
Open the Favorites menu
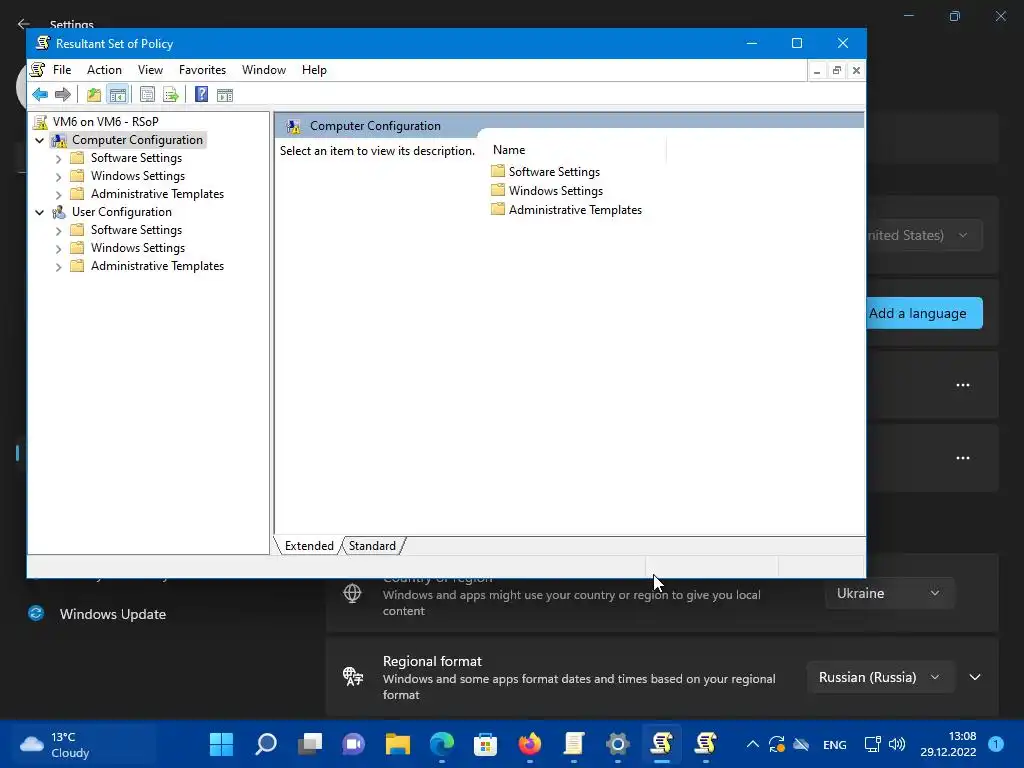point(202,70)
